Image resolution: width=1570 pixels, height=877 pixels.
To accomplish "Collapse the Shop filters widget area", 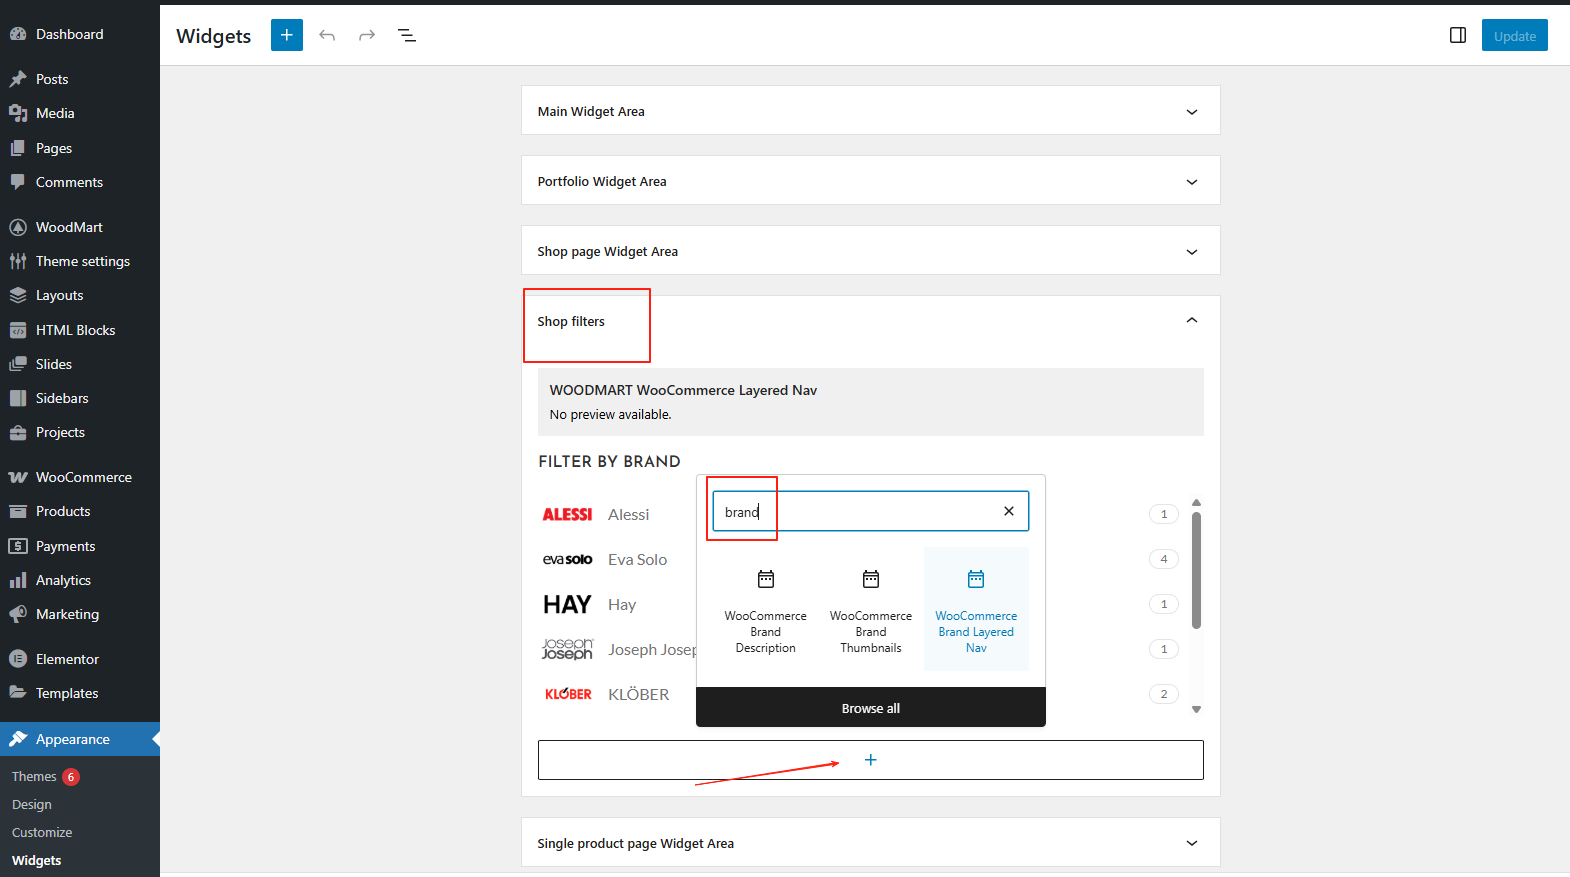I will click(1191, 321).
